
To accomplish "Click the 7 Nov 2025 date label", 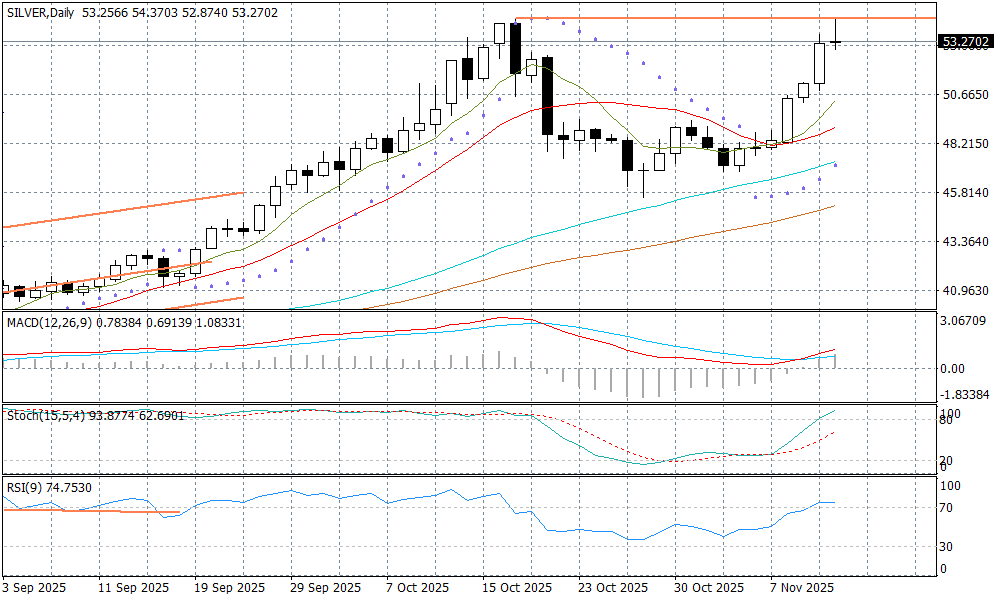I will [x=803, y=587].
